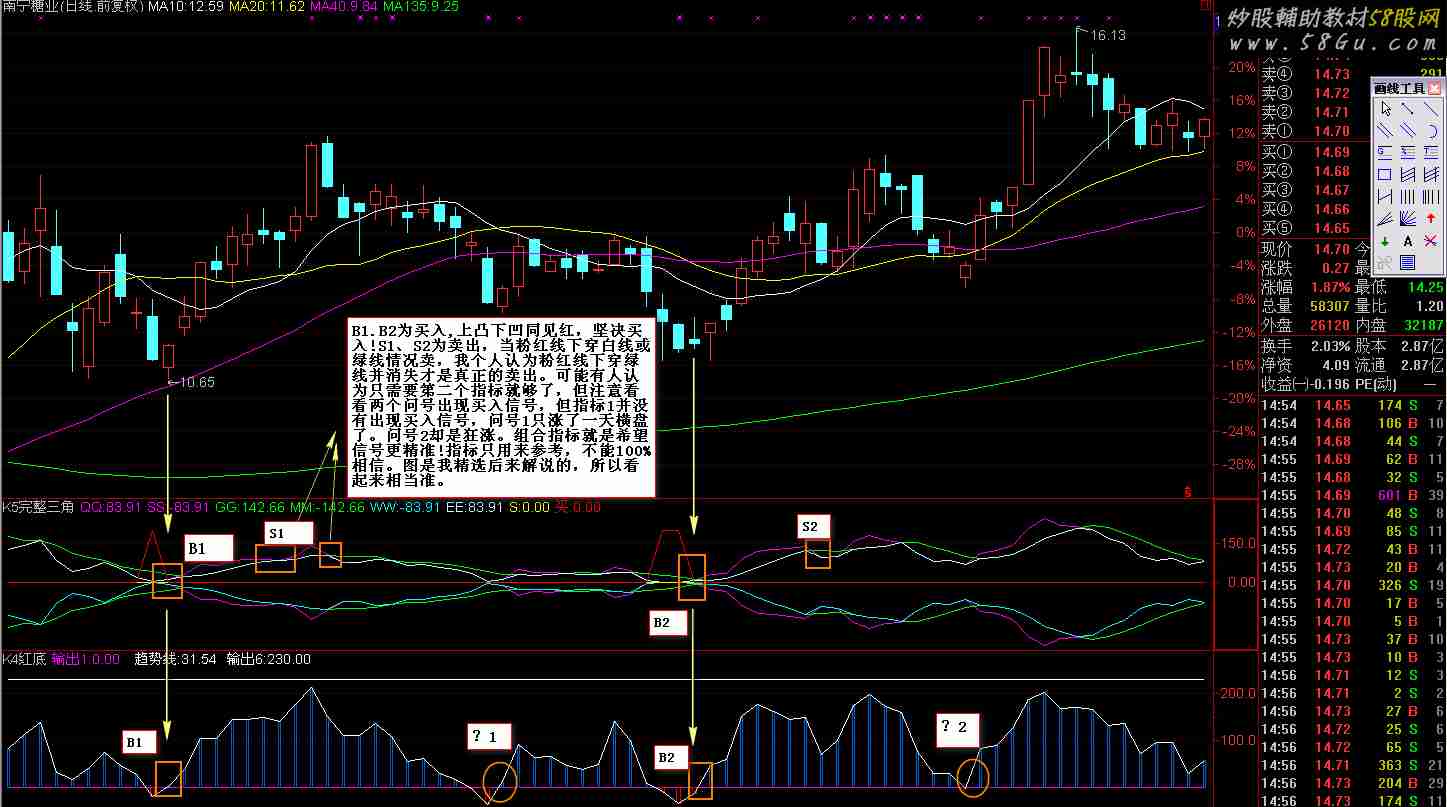Click the 涨跌 value 0.27

[1336, 268]
